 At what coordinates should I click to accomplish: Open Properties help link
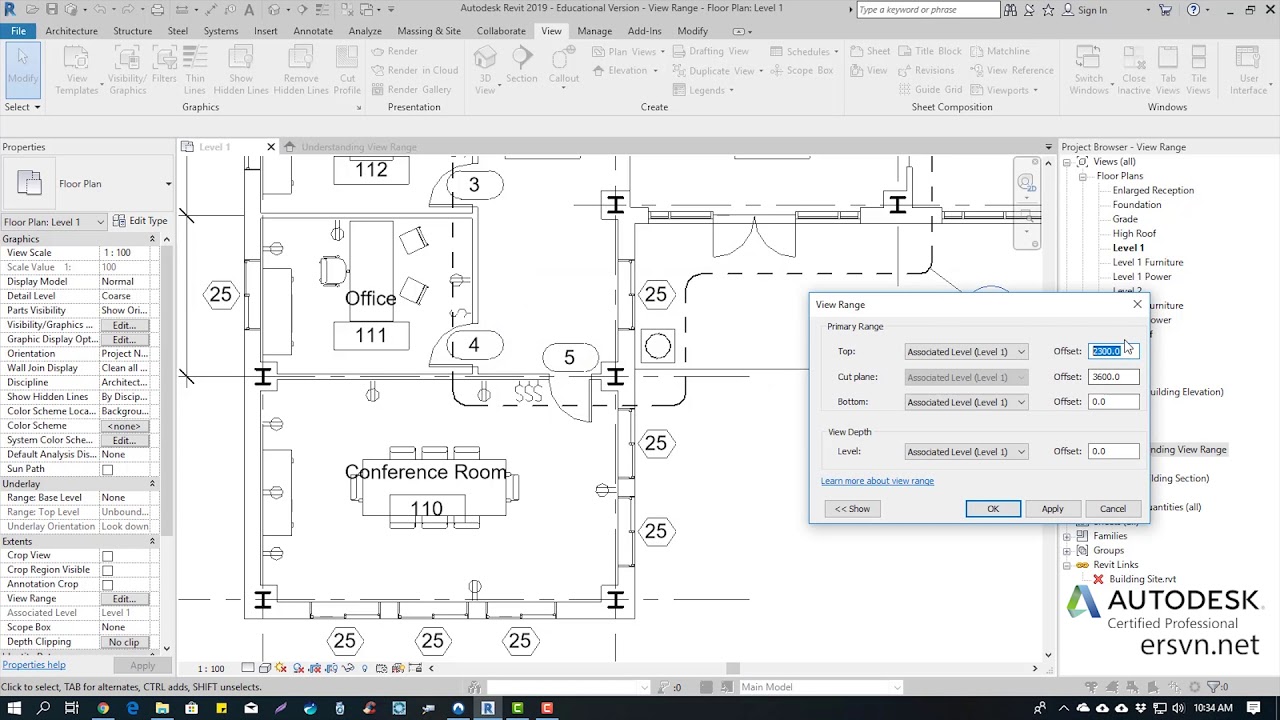[34, 665]
